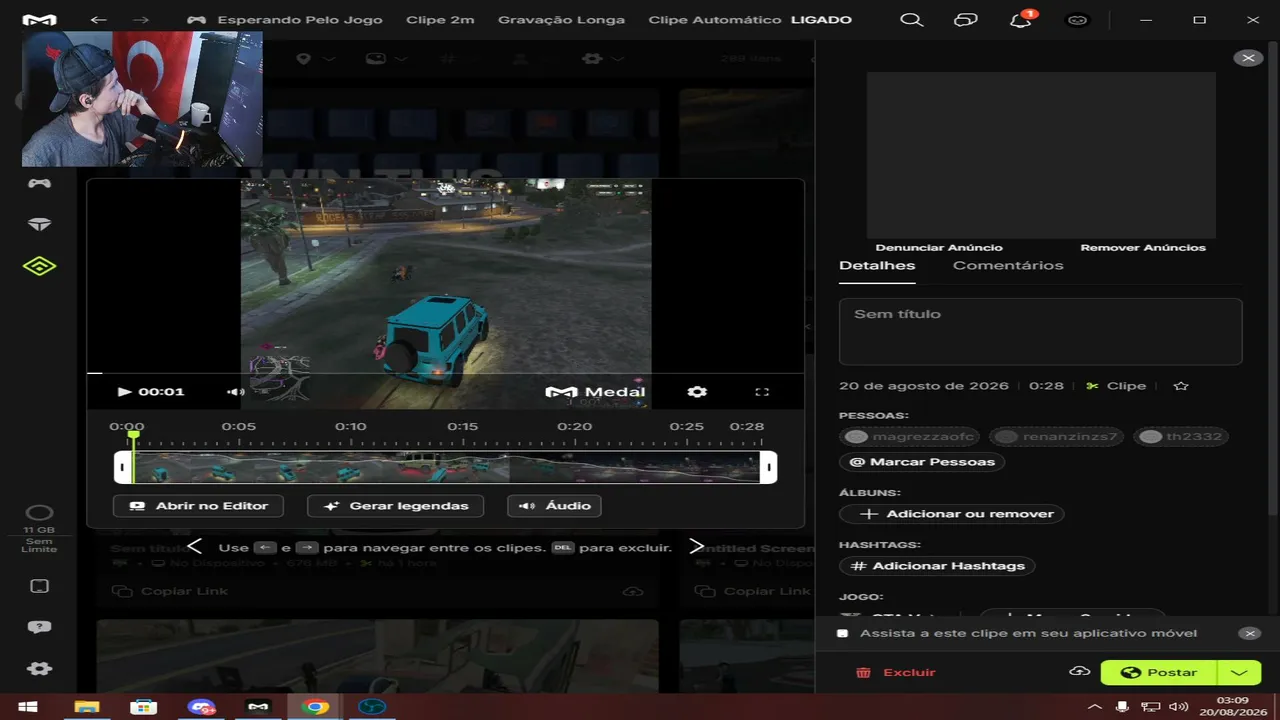The width and height of the screenshot is (1280, 720).
Task: Publish the clip with the Postar button
Action: pos(1159,672)
